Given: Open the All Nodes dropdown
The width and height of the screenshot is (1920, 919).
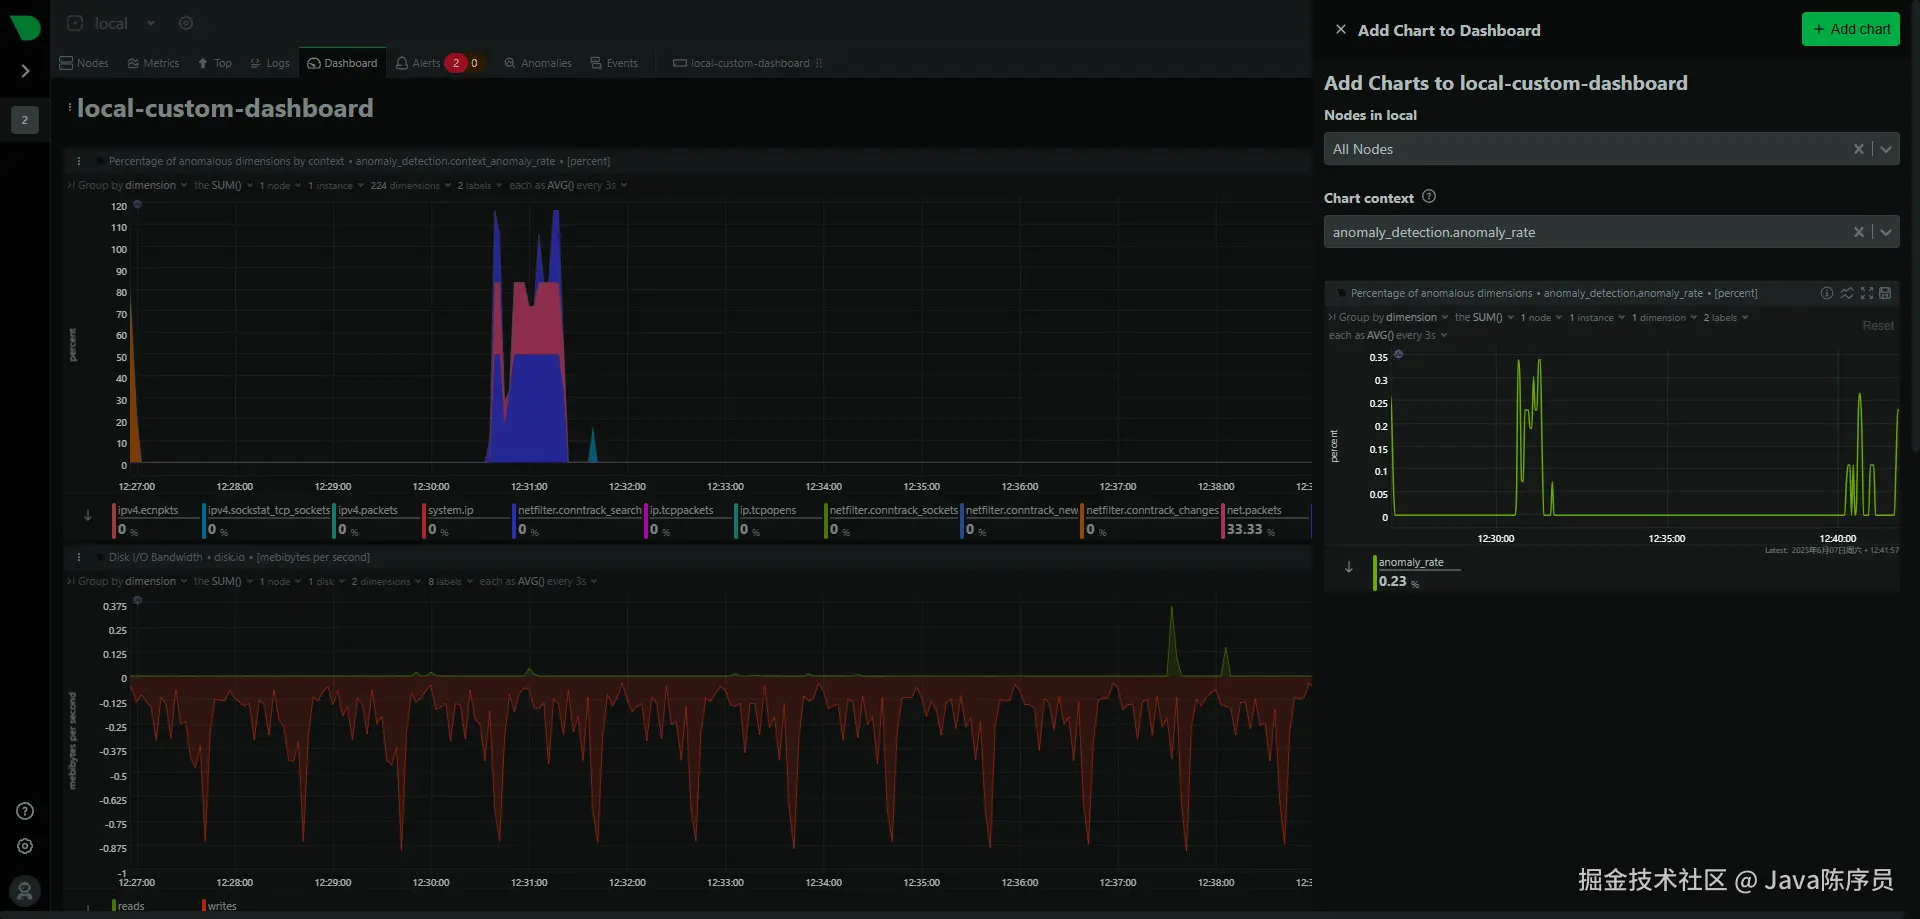Looking at the screenshot, I should click(1885, 149).
